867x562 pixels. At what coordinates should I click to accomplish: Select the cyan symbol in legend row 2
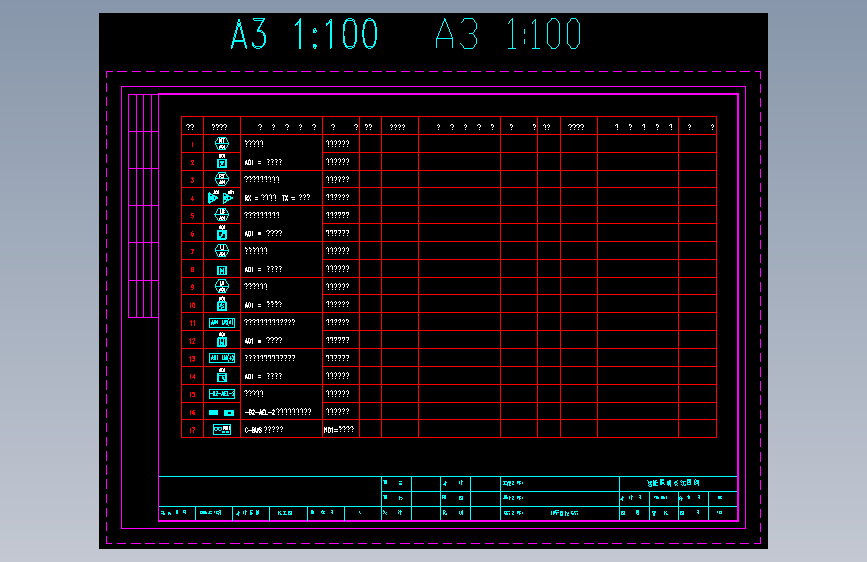(222, 162)
